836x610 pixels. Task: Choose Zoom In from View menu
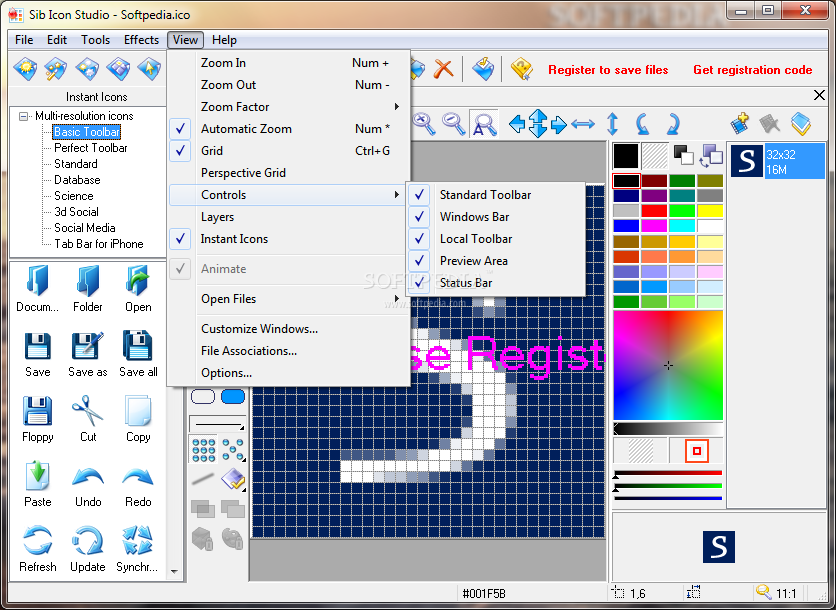288,63
